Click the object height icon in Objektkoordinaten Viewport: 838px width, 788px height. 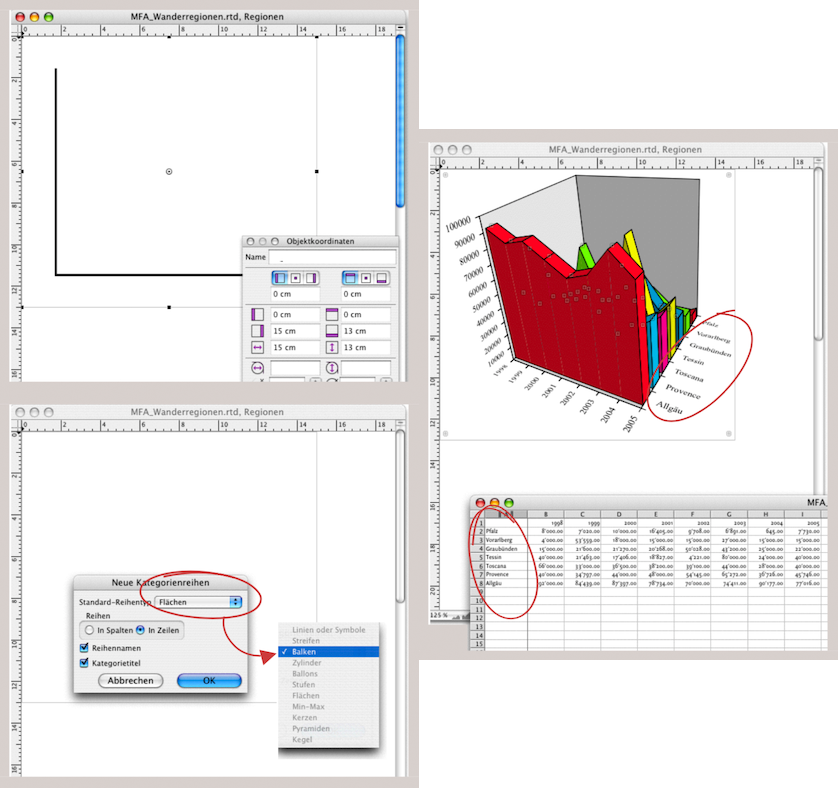tap(333, 347)
